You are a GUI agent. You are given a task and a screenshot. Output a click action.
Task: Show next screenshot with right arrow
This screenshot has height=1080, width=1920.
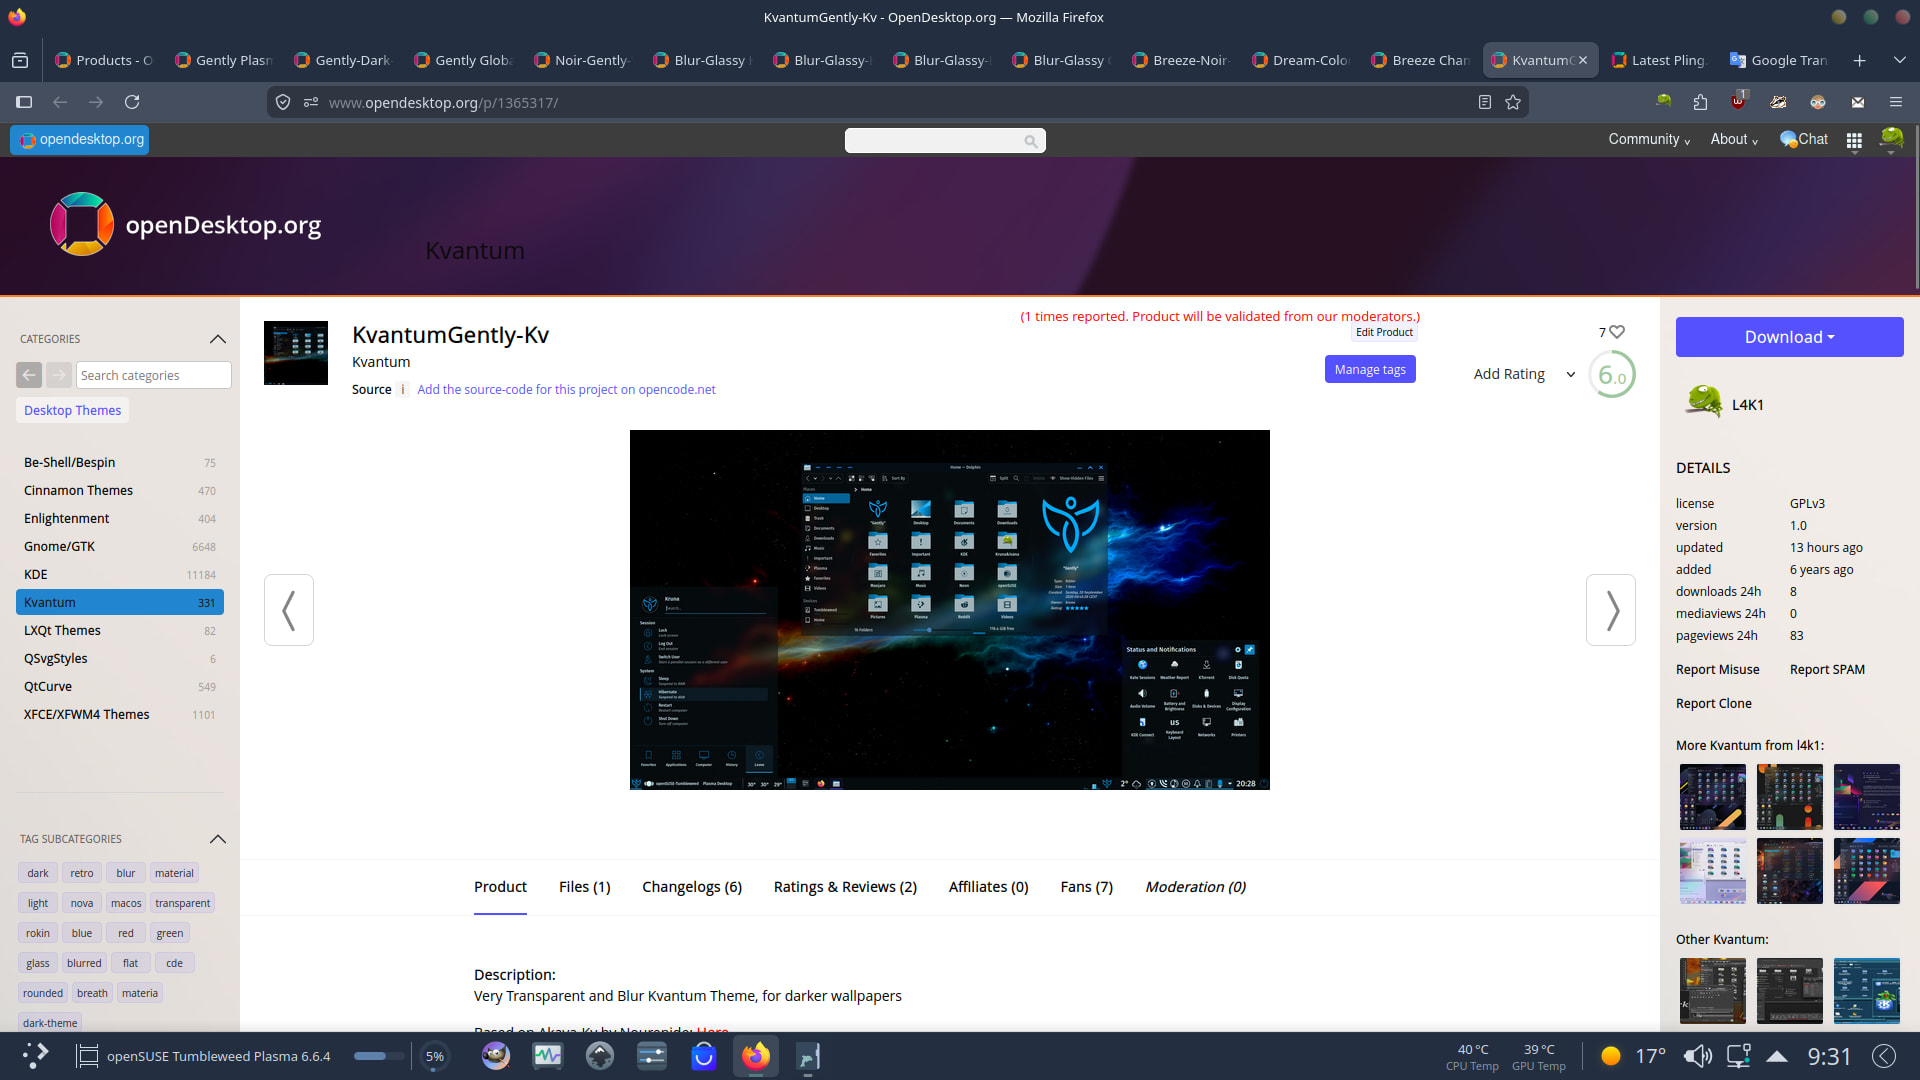point(1610,610)
